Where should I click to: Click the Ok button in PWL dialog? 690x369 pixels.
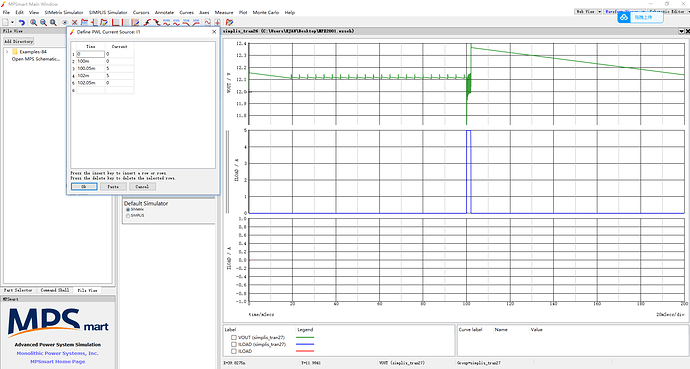pos(84,186)
